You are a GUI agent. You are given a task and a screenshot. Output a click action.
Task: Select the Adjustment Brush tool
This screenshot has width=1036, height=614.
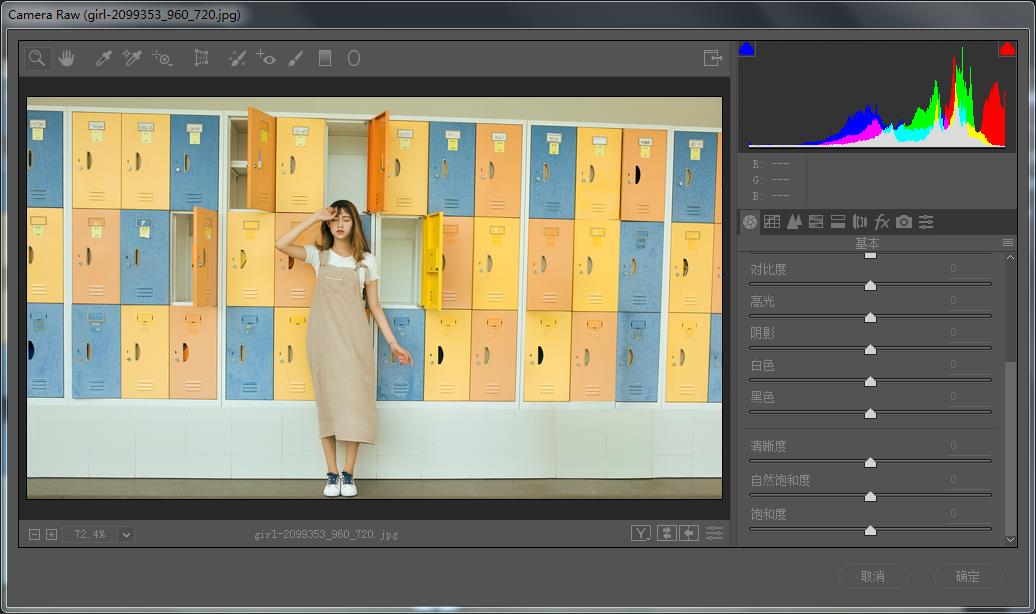[x=296, y=59]
